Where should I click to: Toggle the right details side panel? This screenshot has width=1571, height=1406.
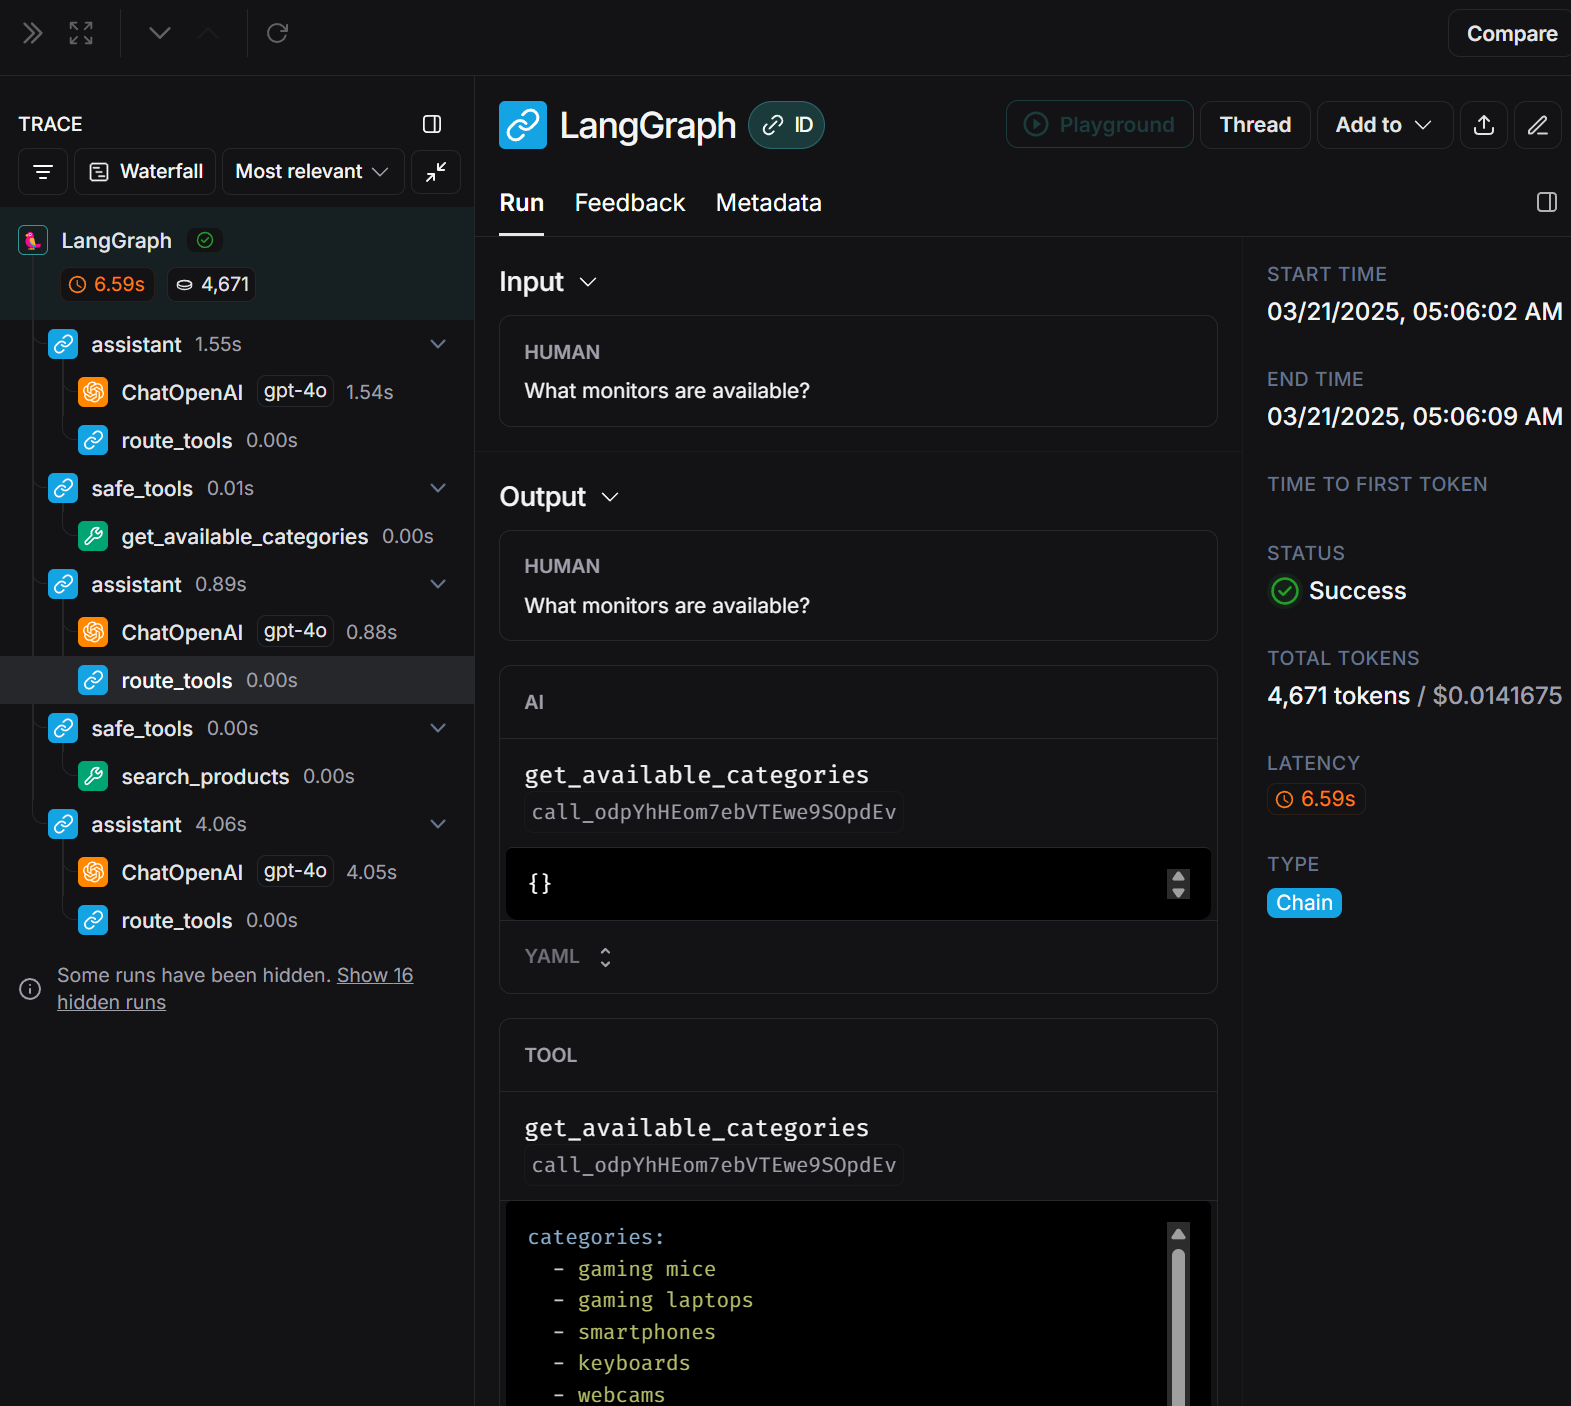coord(1546,203)
